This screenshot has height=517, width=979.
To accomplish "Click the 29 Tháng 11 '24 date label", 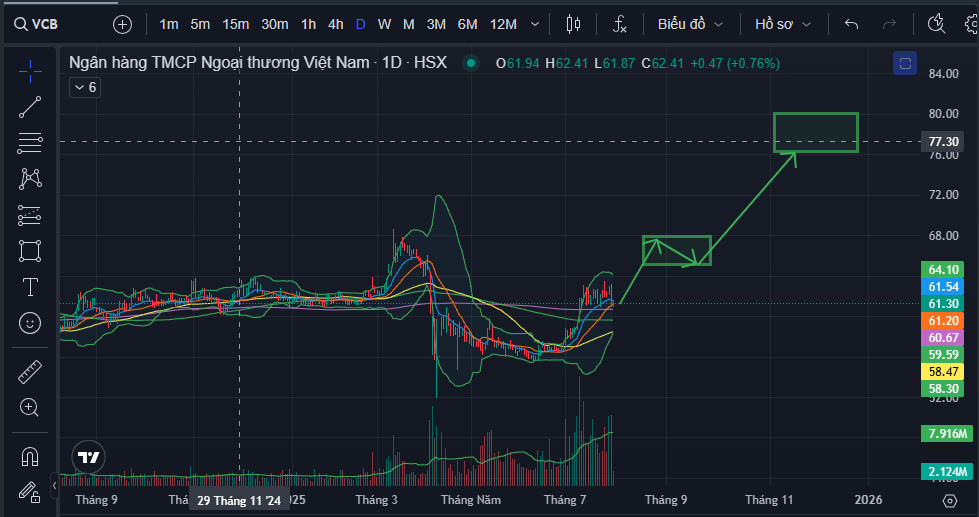I will click(x=239, y=500).
